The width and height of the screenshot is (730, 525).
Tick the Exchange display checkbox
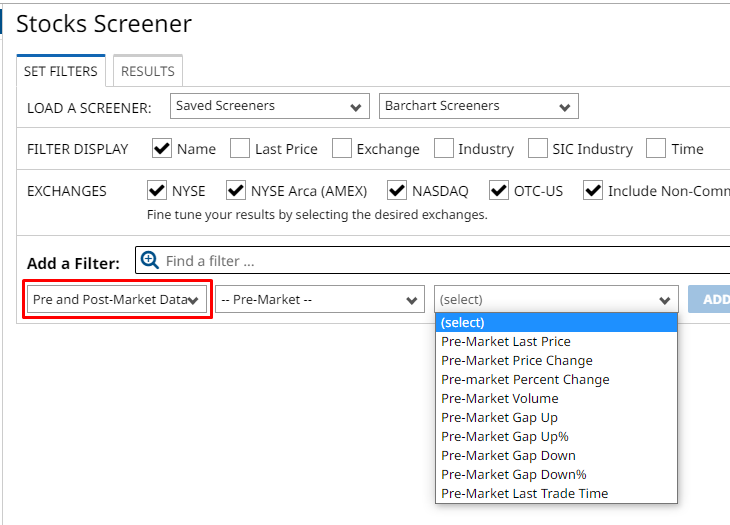pyautogui.click(x=342, y=148)
